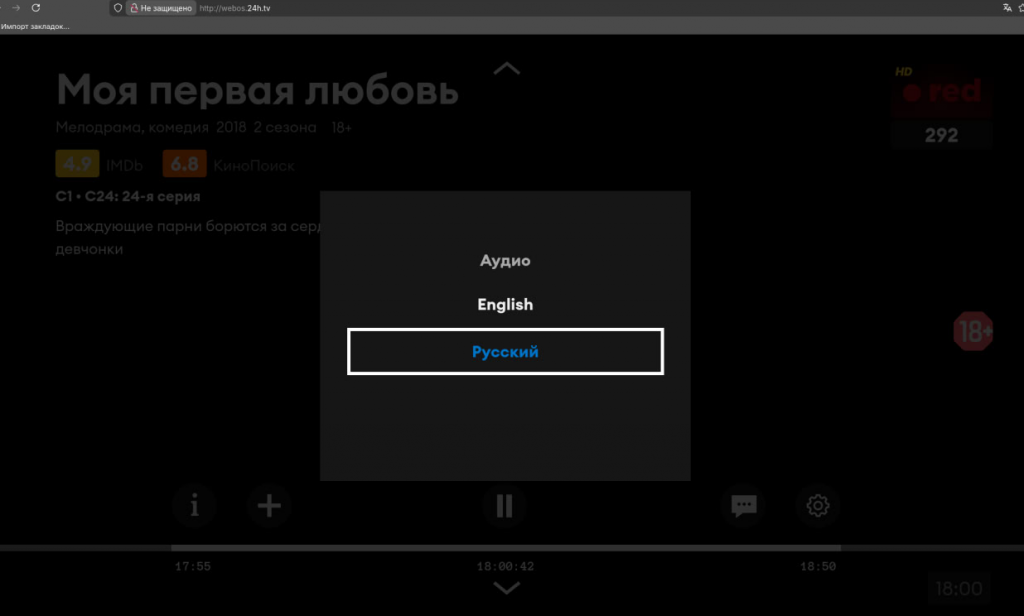
Task: Click the genre text Мелодрама, комедия
Action: point(132,127)
